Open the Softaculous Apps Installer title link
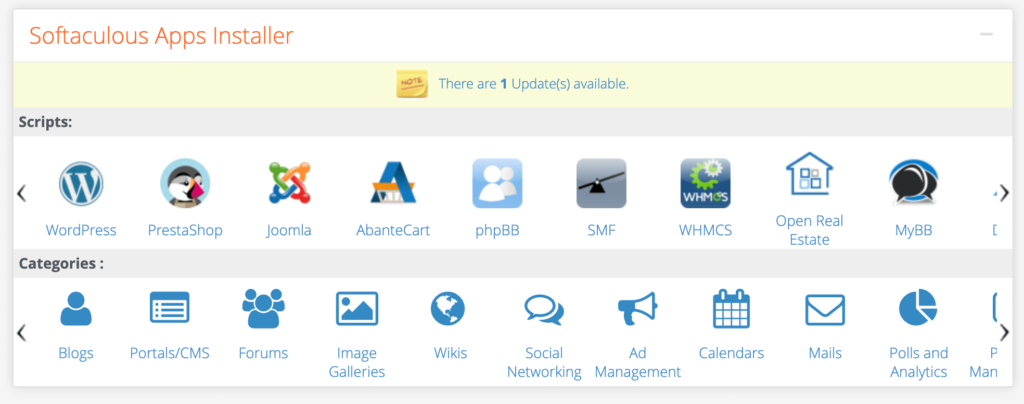Screen dimensions: 1024x404 click(161, 35)
